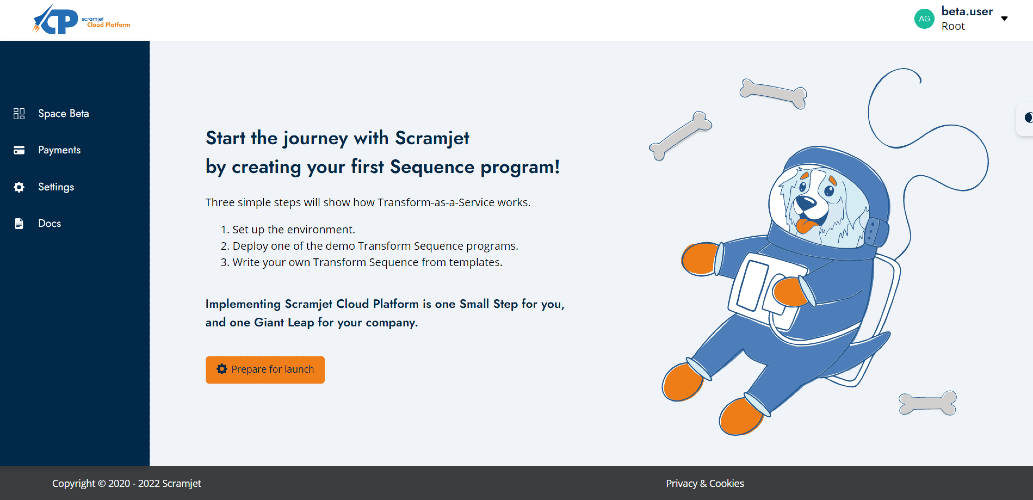The image size is (1033, 500).
Task: Open the Privacy & Cookies link
Action: coord(705,484)
